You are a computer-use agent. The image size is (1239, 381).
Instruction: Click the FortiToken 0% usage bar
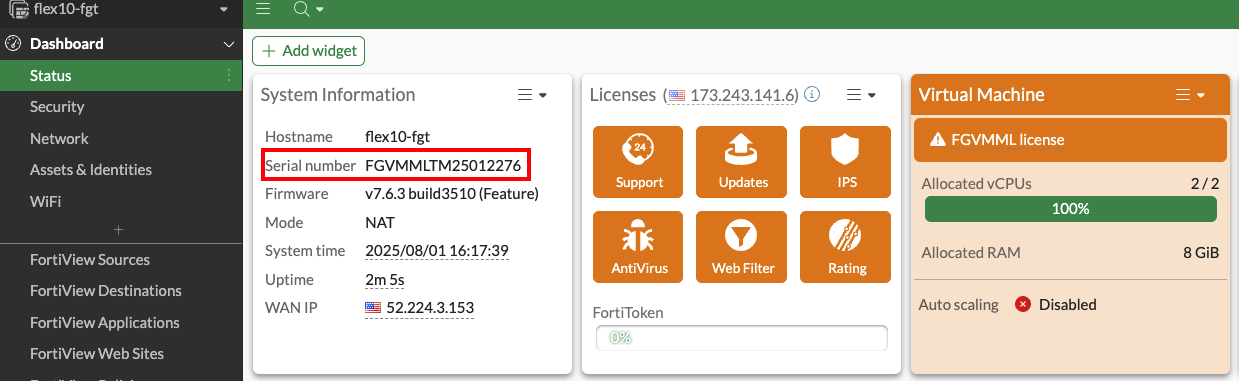click(742, 338)
